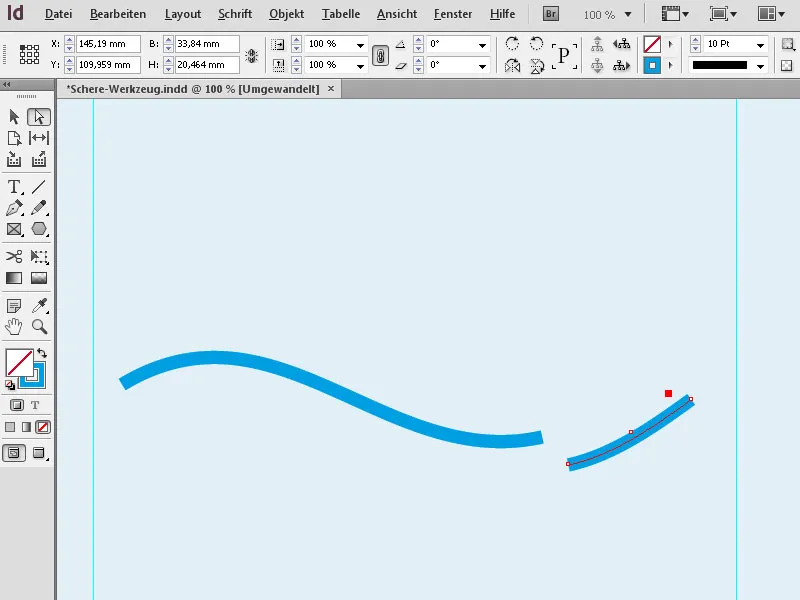Toggle constrain width and height proportions

(251, 56)
